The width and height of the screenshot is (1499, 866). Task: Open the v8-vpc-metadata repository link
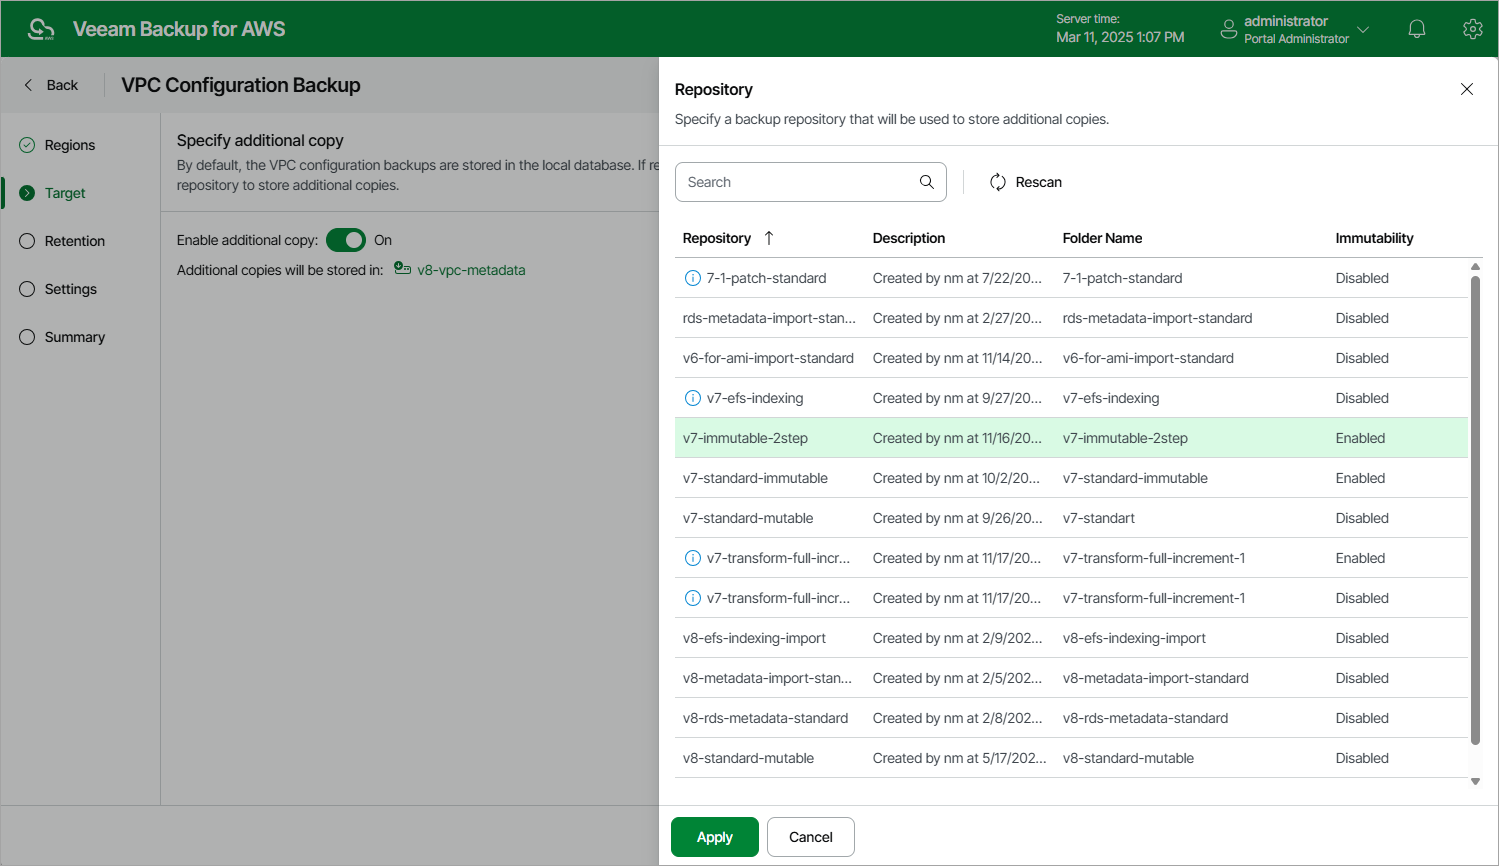pyautogui.click(x=471, y=270)
